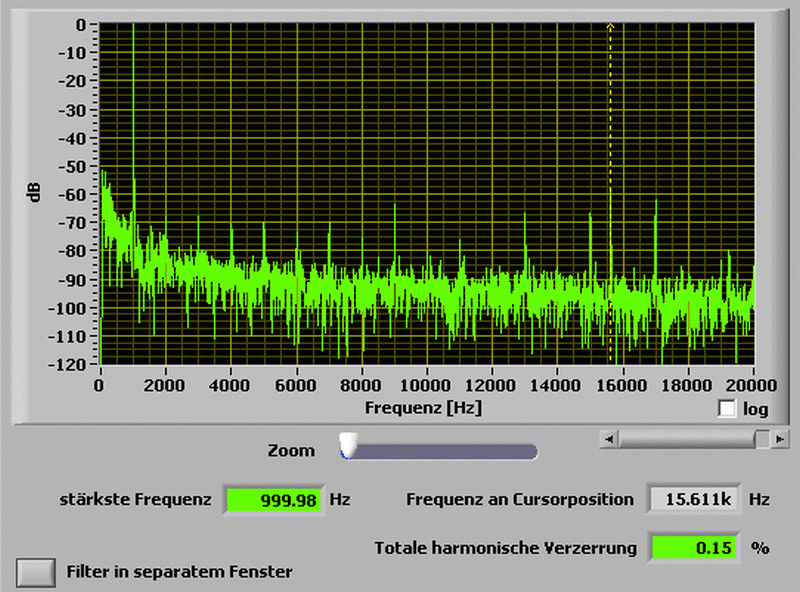Click the stärkste Frequenz value 999.98
The image size is (800, 592).
pyautogui.click(x=273, y=500)
